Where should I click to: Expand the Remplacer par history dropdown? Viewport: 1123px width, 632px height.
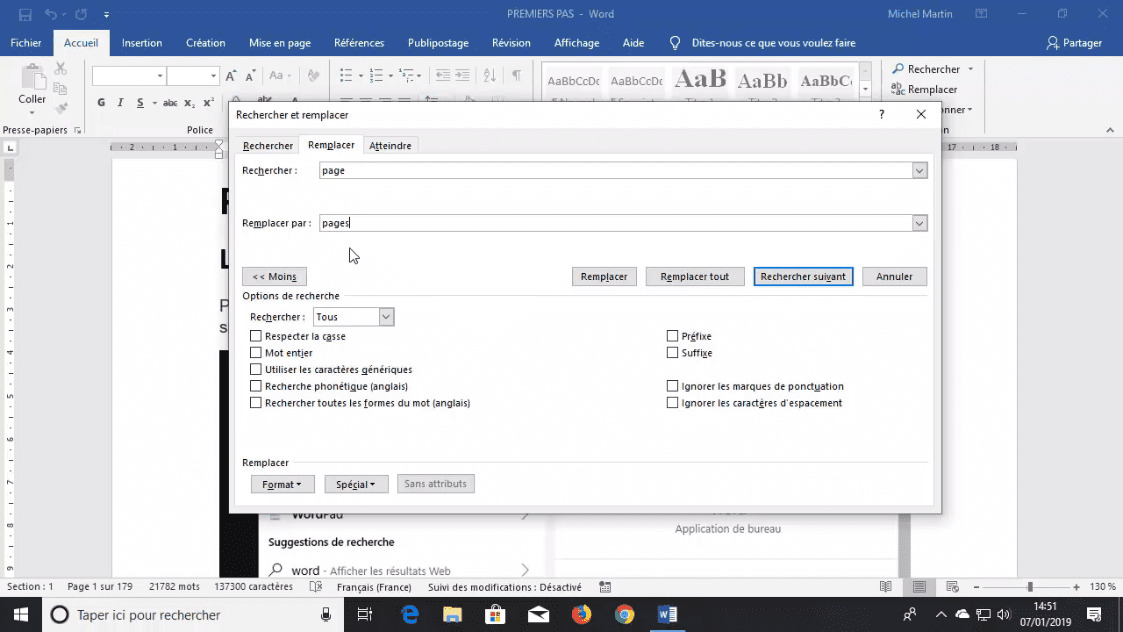(x=919, y=223)
